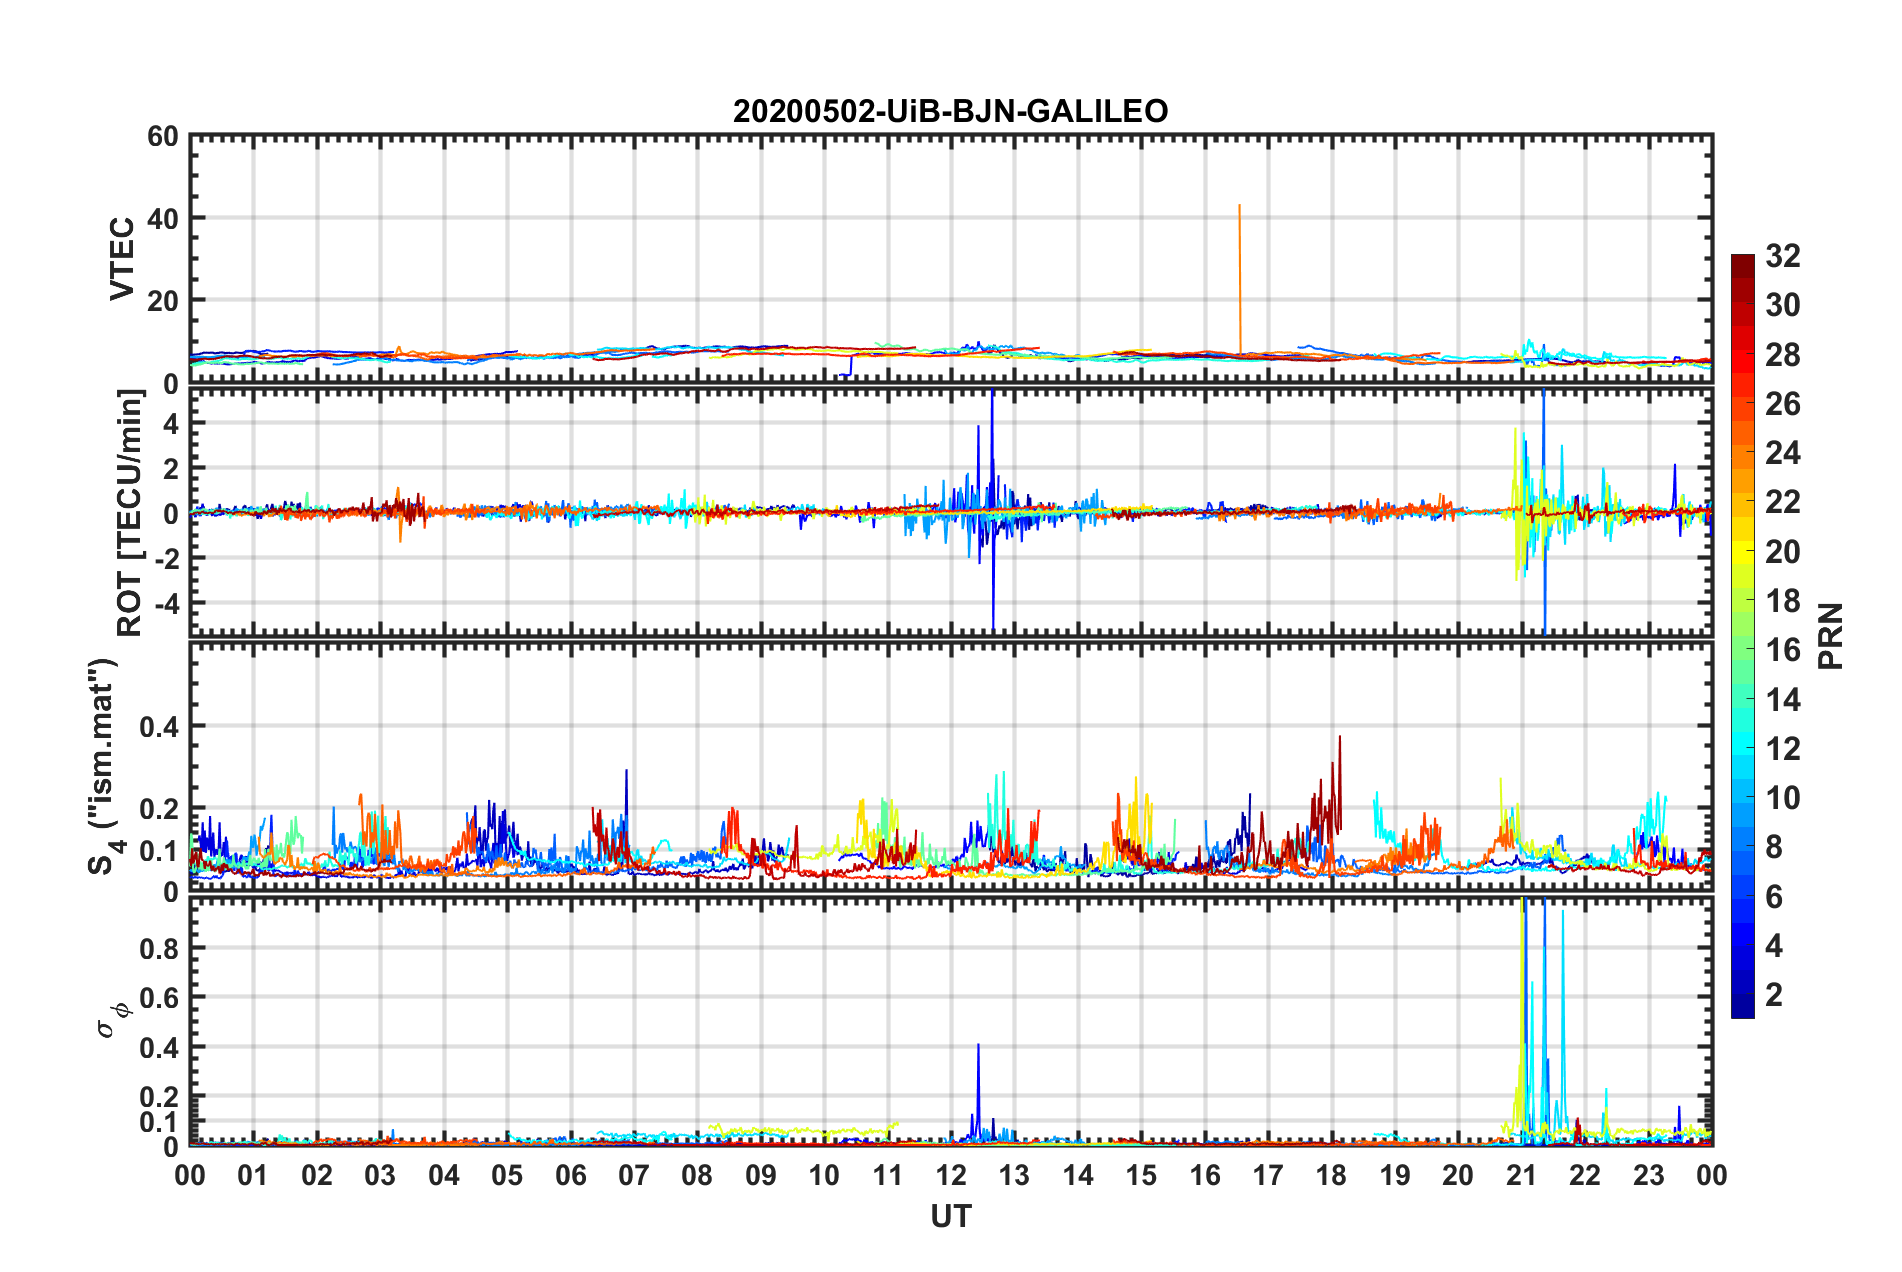Image resolution: width=1902 pixels, height=1272 pixels.
Task: Click the S4 ("ism.mat") axis label
Action: [x=104, y=765]
